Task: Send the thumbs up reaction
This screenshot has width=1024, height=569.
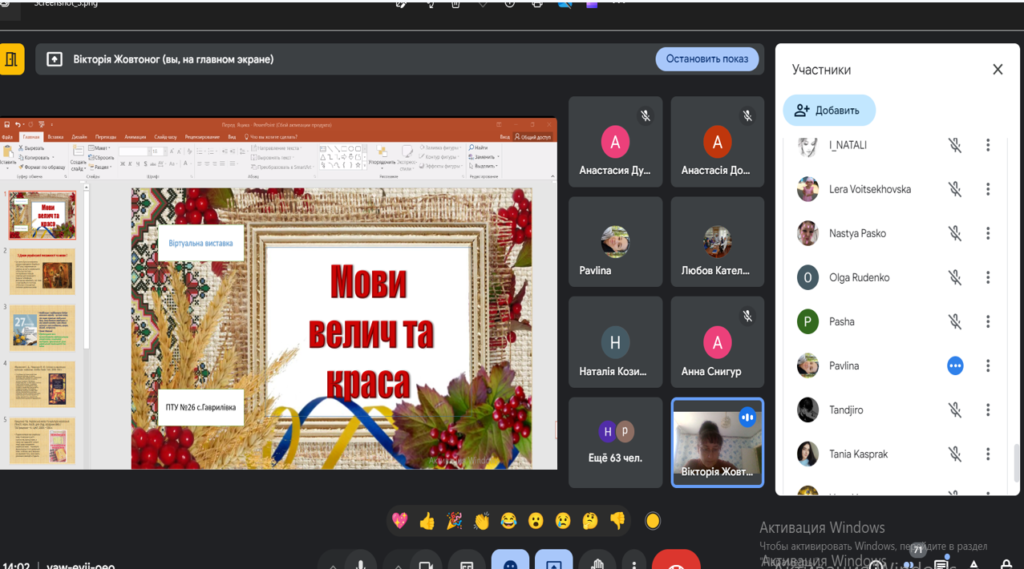Action: point(427,520)
